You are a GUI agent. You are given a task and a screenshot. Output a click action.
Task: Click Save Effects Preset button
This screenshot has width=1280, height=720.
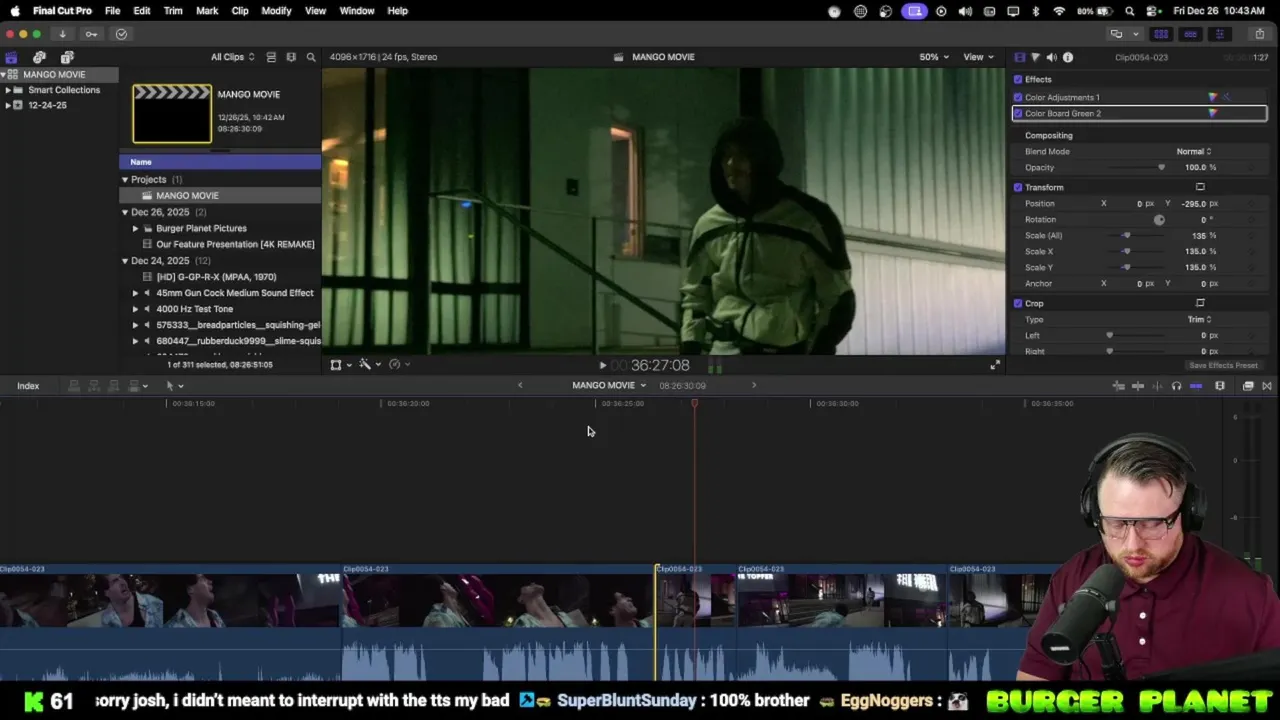[1223, 365]
